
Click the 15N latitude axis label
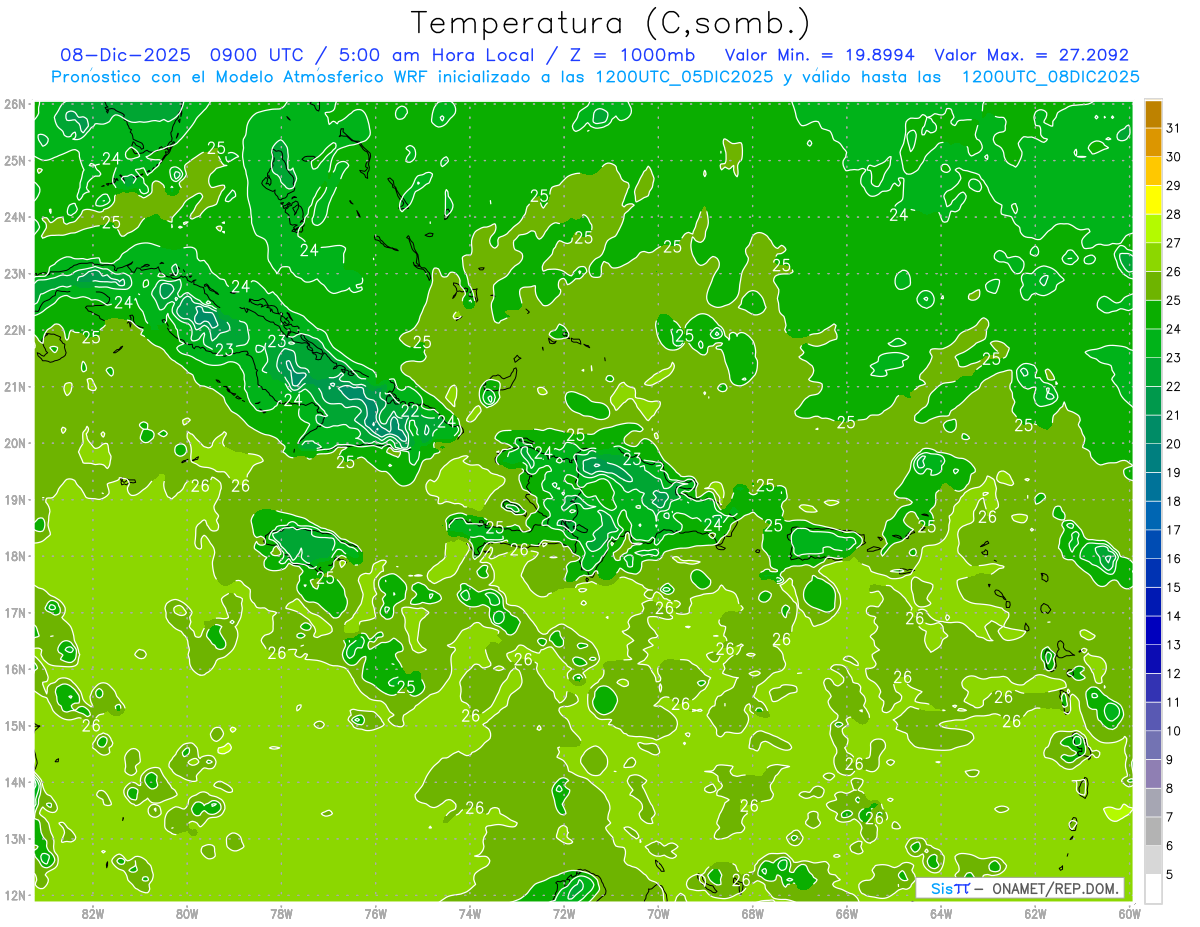15,725
